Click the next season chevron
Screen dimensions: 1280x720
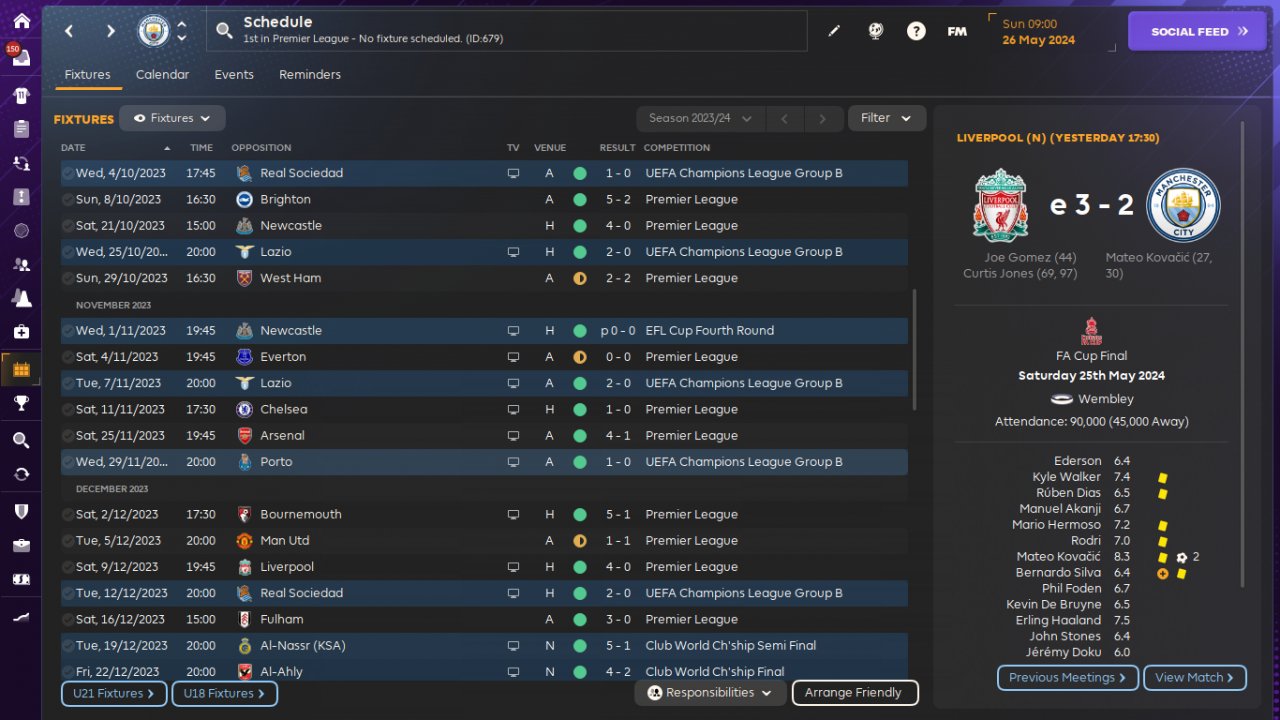tap(822, 118)
